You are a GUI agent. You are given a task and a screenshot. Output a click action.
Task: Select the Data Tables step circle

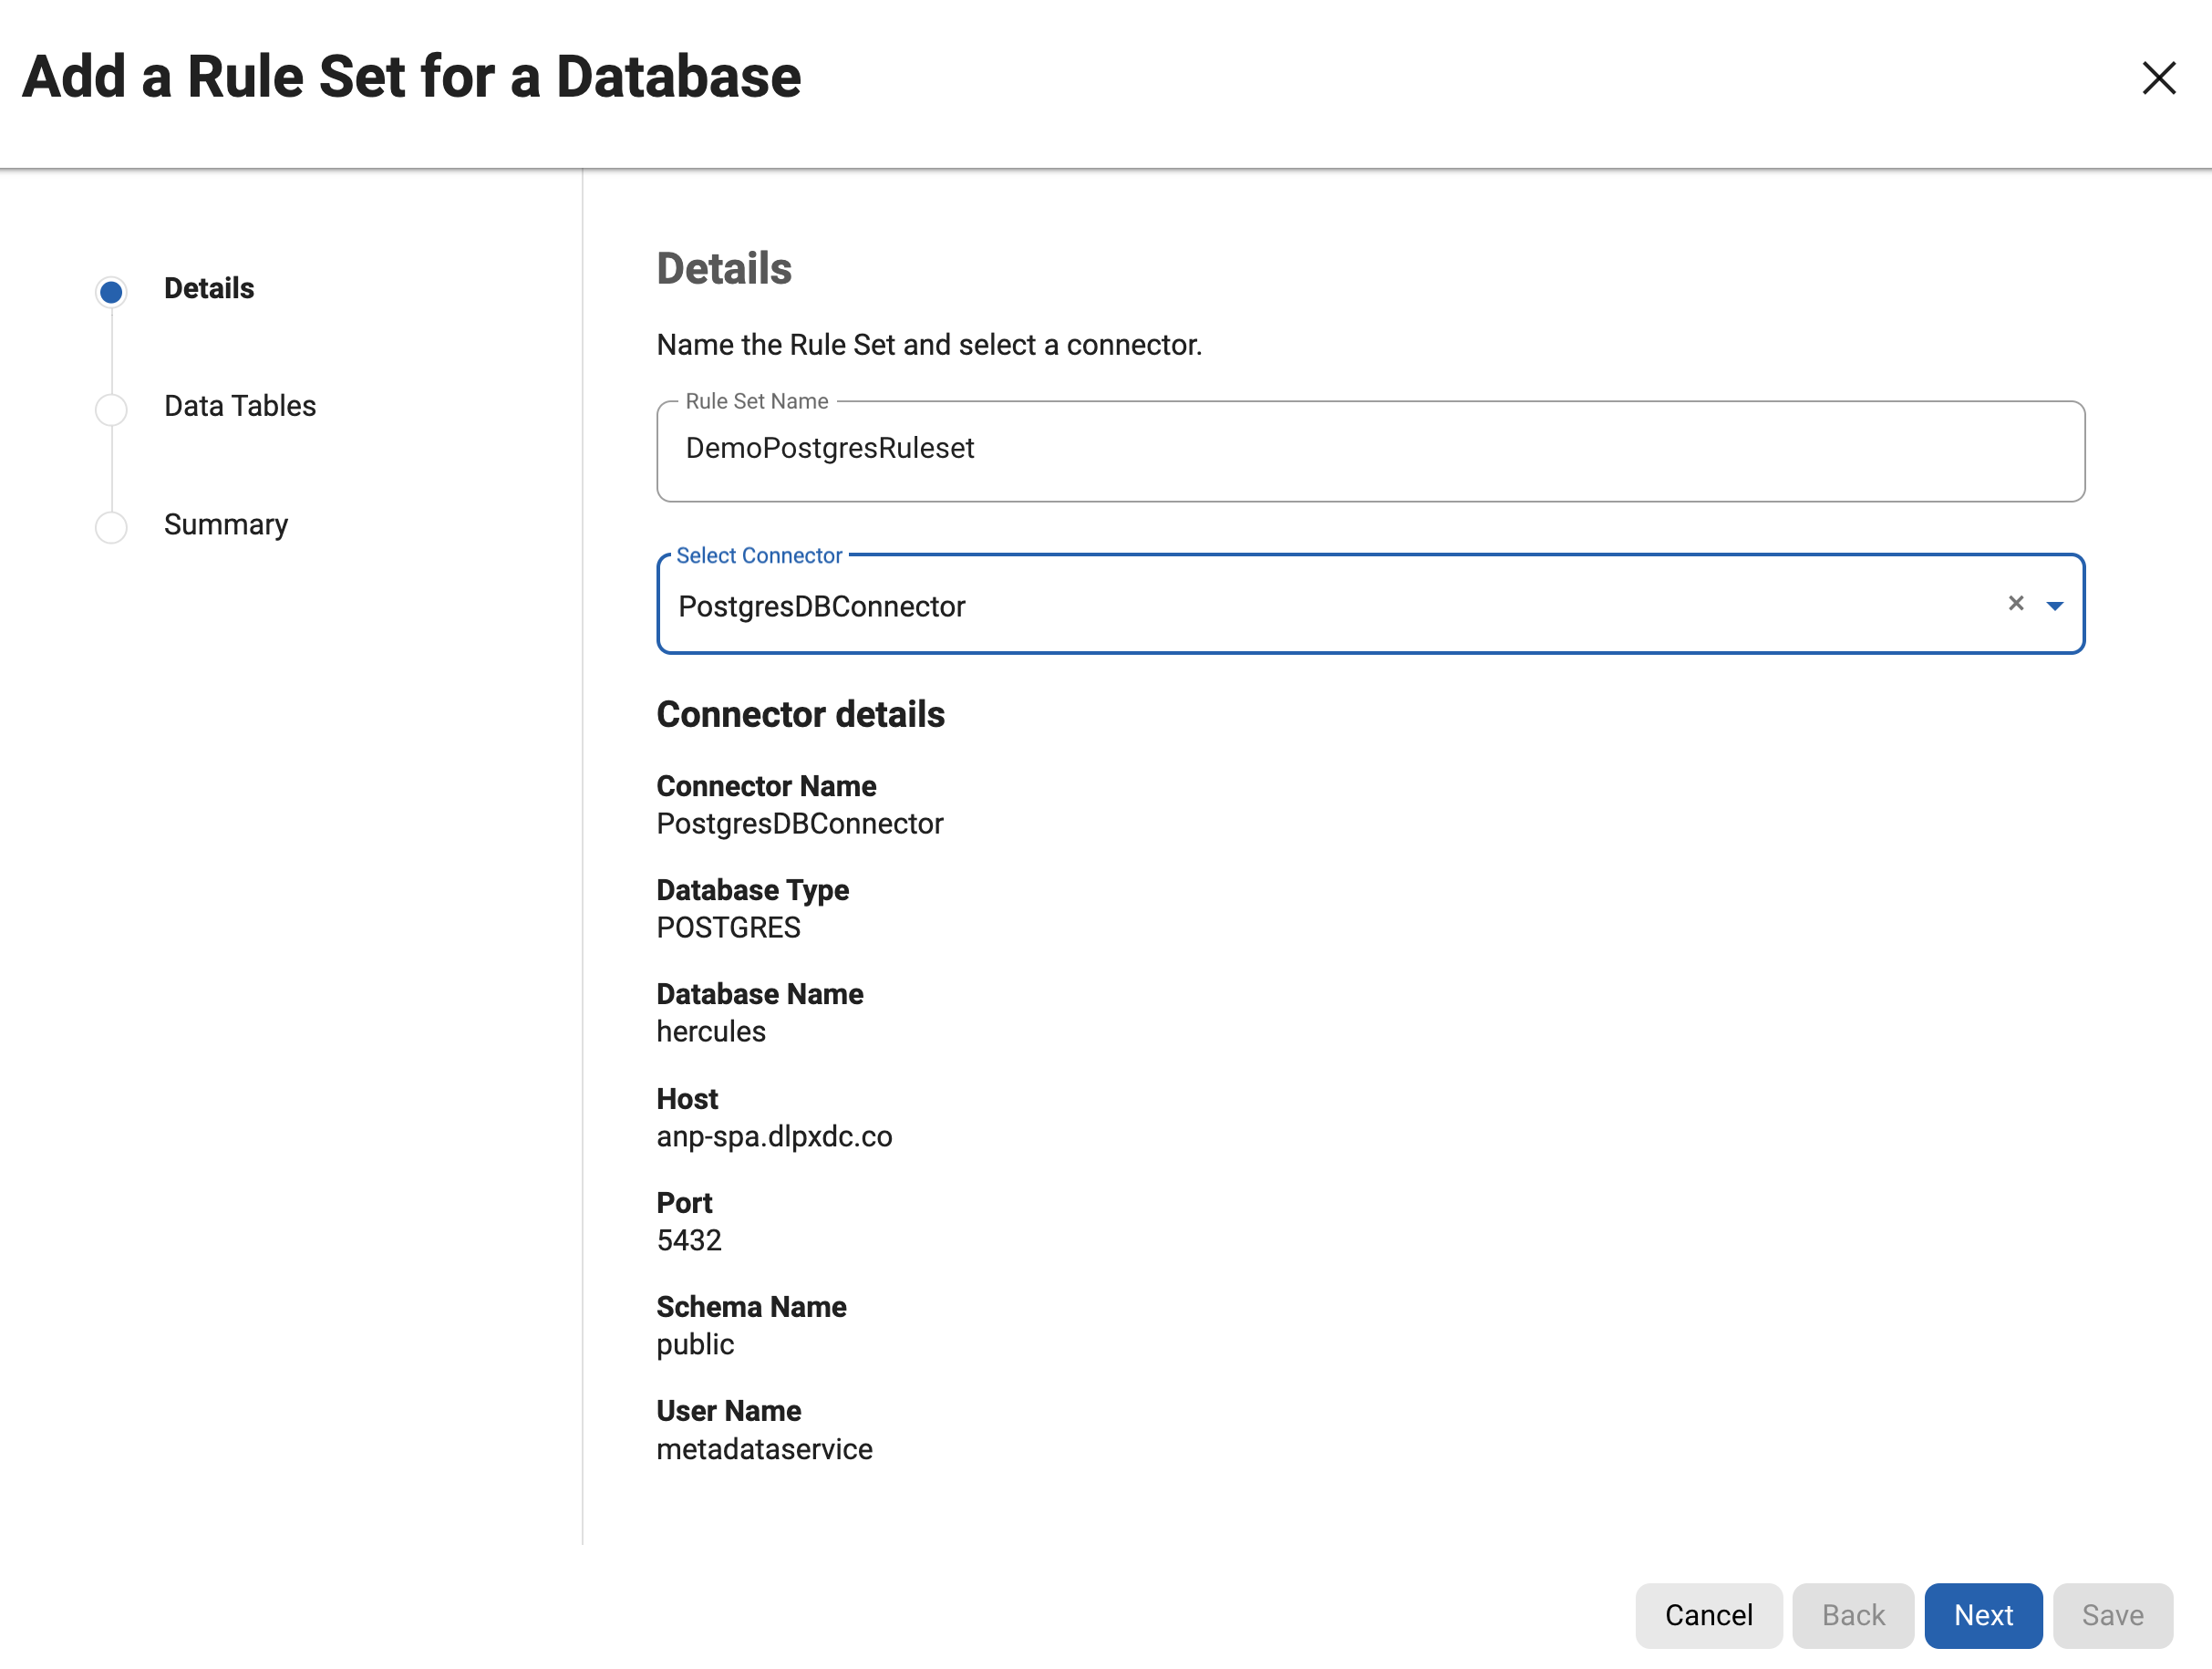click(111, 409)
